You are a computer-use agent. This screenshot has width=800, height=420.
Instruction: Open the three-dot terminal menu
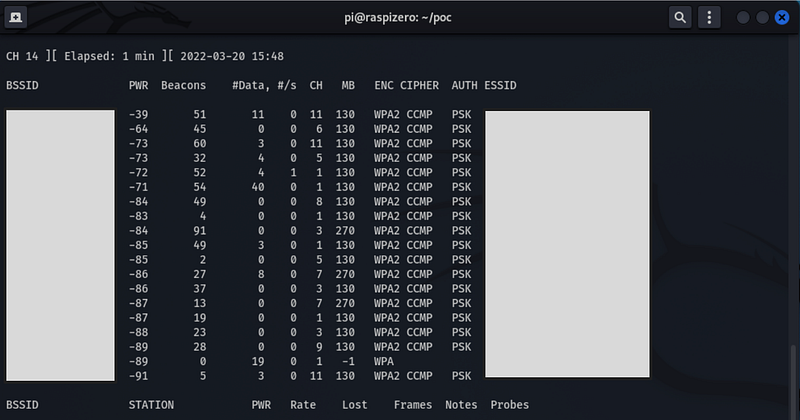[x=710, y=18]
